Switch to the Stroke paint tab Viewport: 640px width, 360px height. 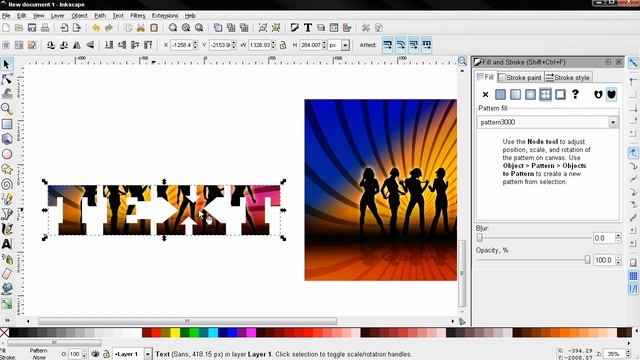(520, 77)
